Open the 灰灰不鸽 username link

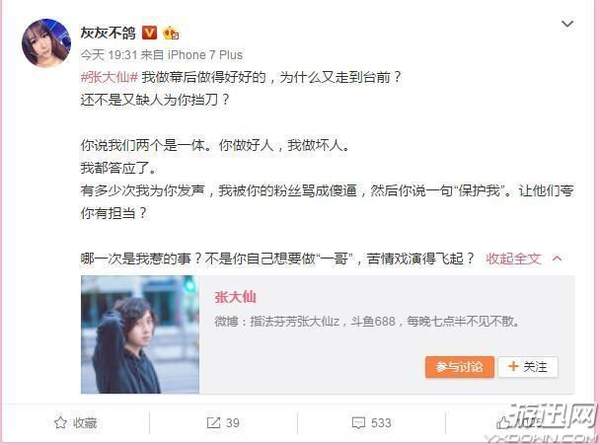pyautogui.click(x=108, y=33)
